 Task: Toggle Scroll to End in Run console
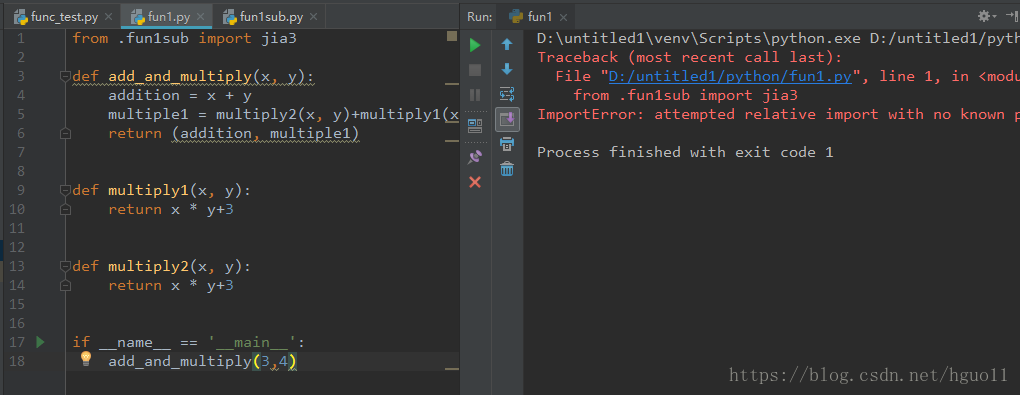507,119
